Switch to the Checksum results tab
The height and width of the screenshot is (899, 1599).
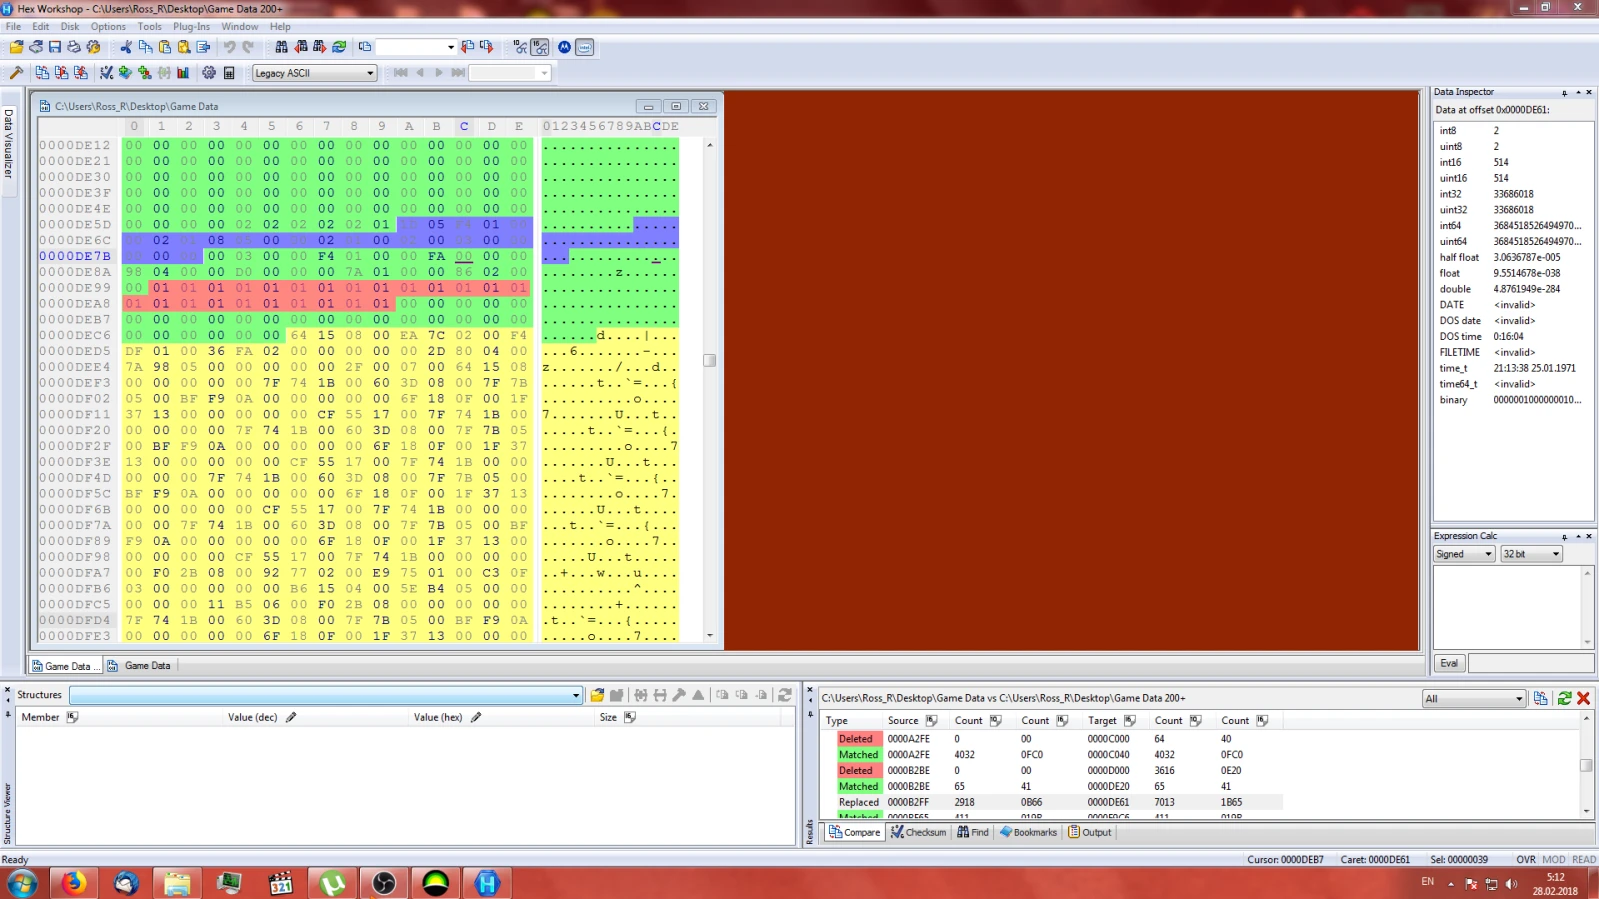918,832
